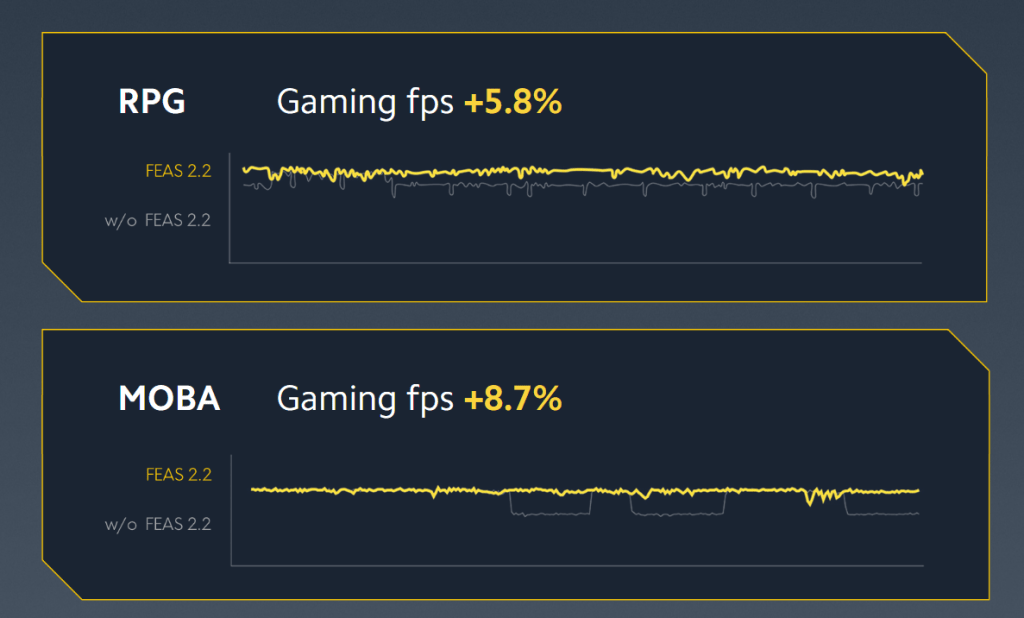Click "Gaming fps" text in RPG card
Screen dimensions: 1024x618
[x=365, y=102]
